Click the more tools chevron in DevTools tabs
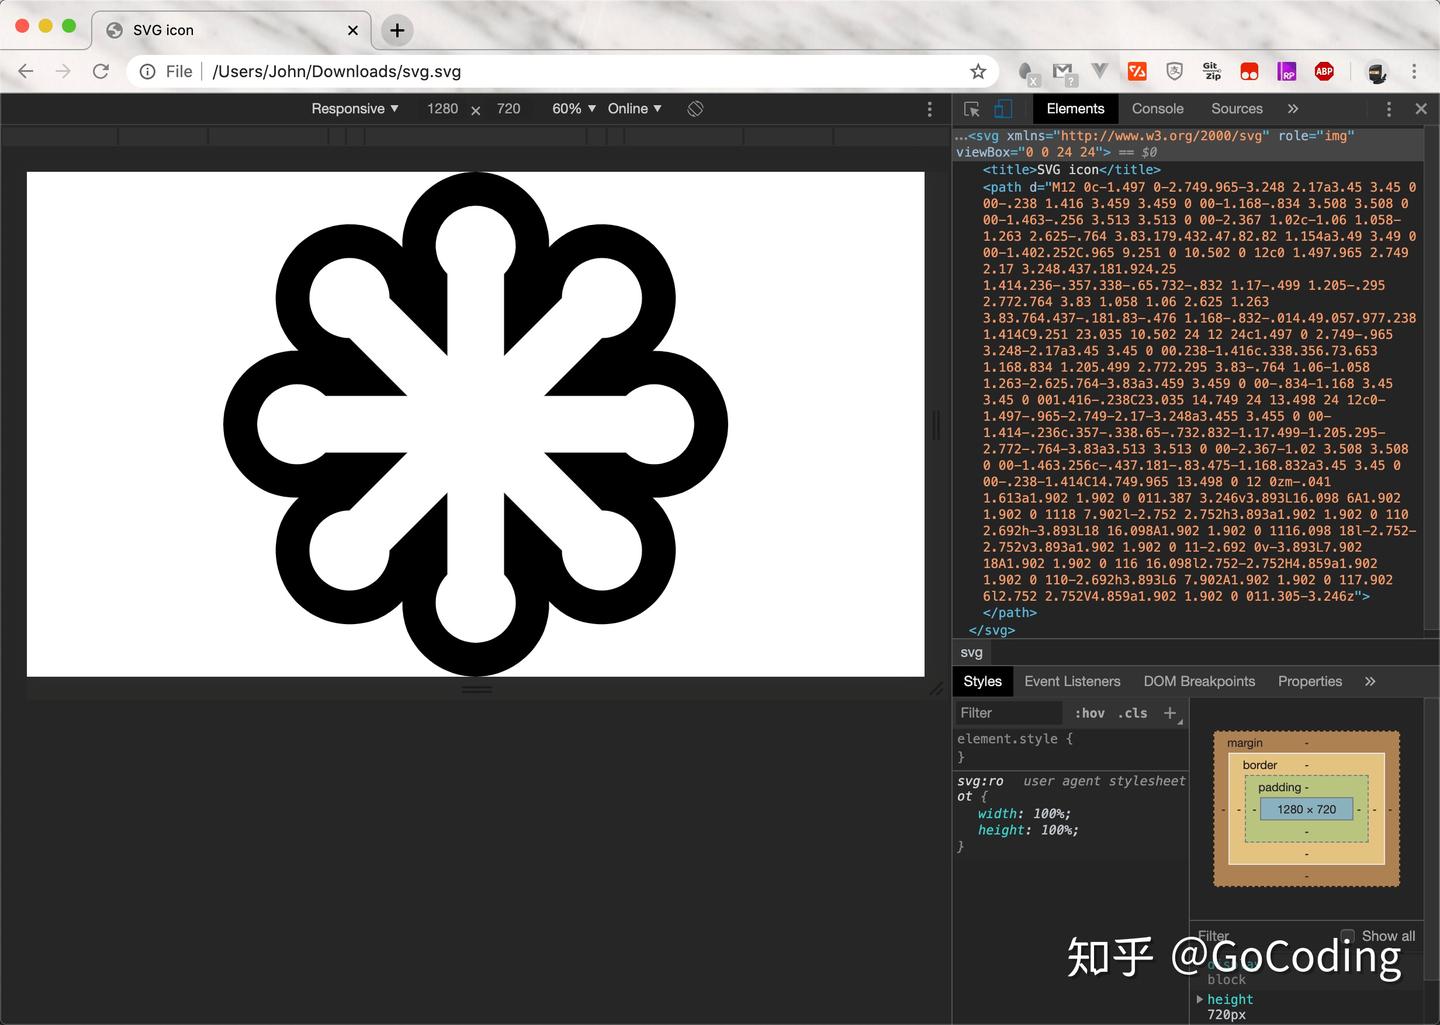1440x1025 pixels. pyautogui.click(x=1292, y=108)
